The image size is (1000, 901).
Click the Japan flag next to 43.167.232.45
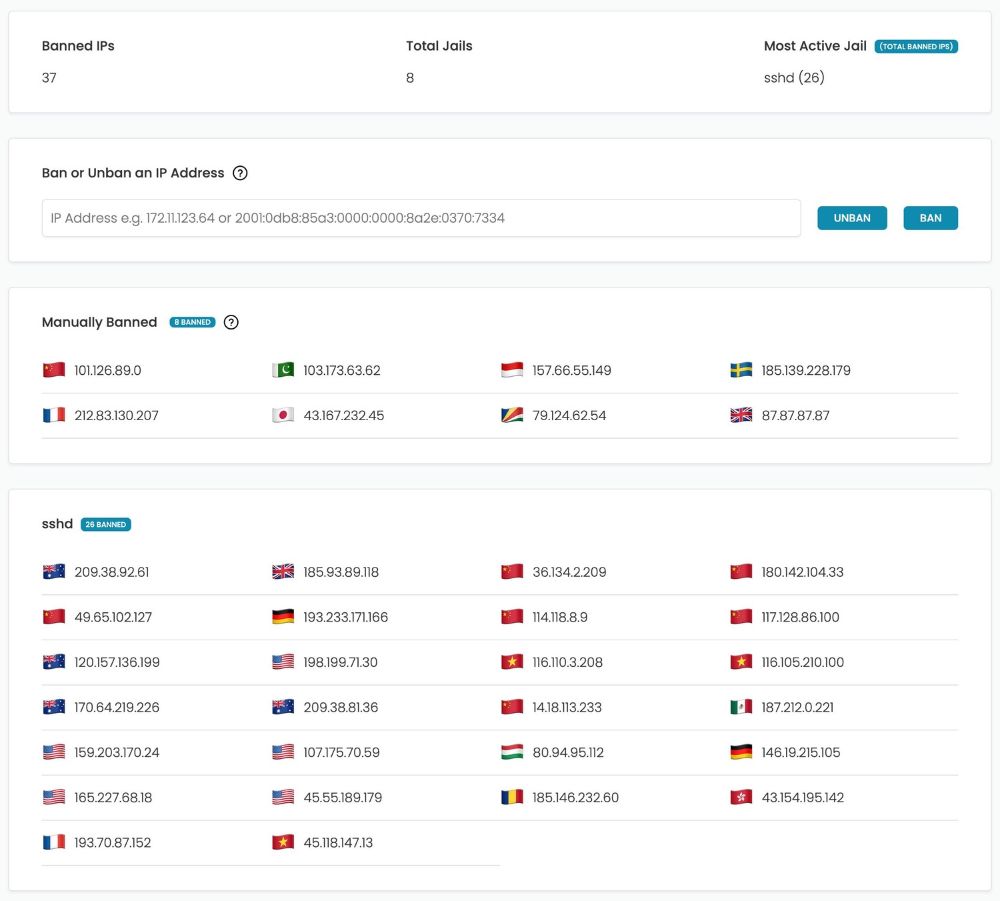pyautogui.click(x=281, y=415)
